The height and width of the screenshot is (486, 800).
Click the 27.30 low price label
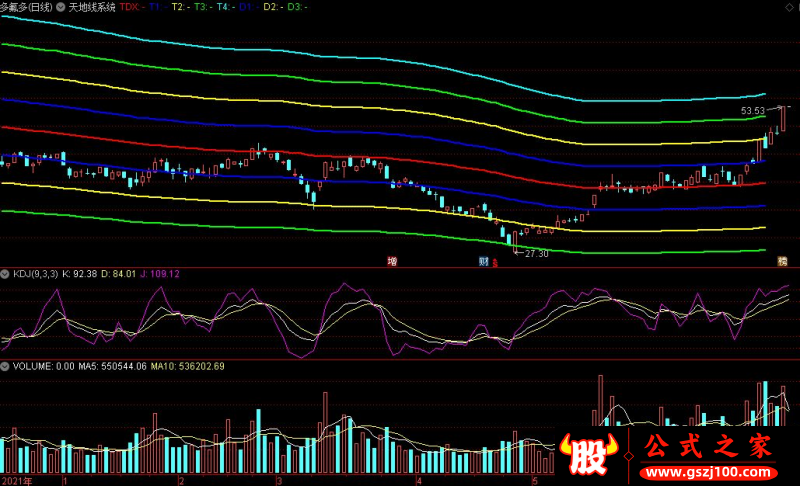537,253
